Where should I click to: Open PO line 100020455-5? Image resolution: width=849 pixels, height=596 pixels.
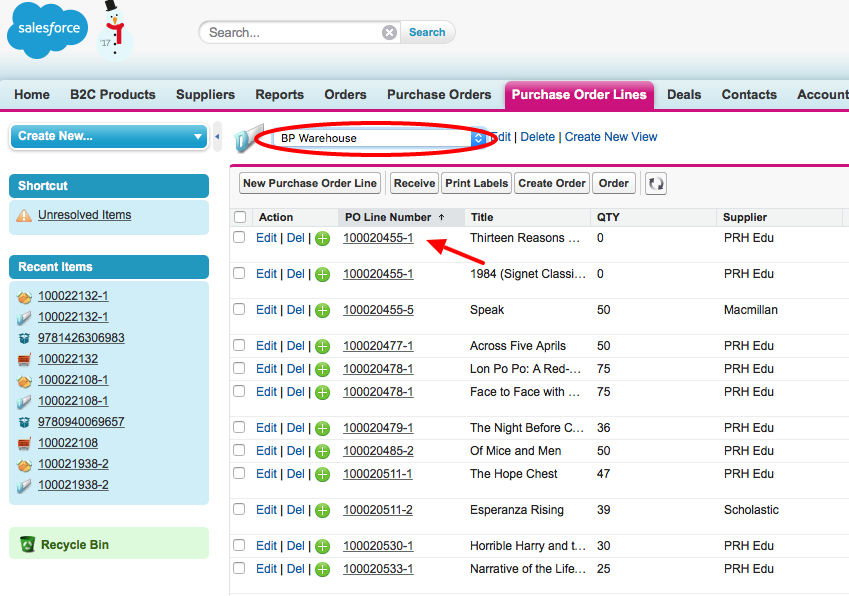click(378, 310)
